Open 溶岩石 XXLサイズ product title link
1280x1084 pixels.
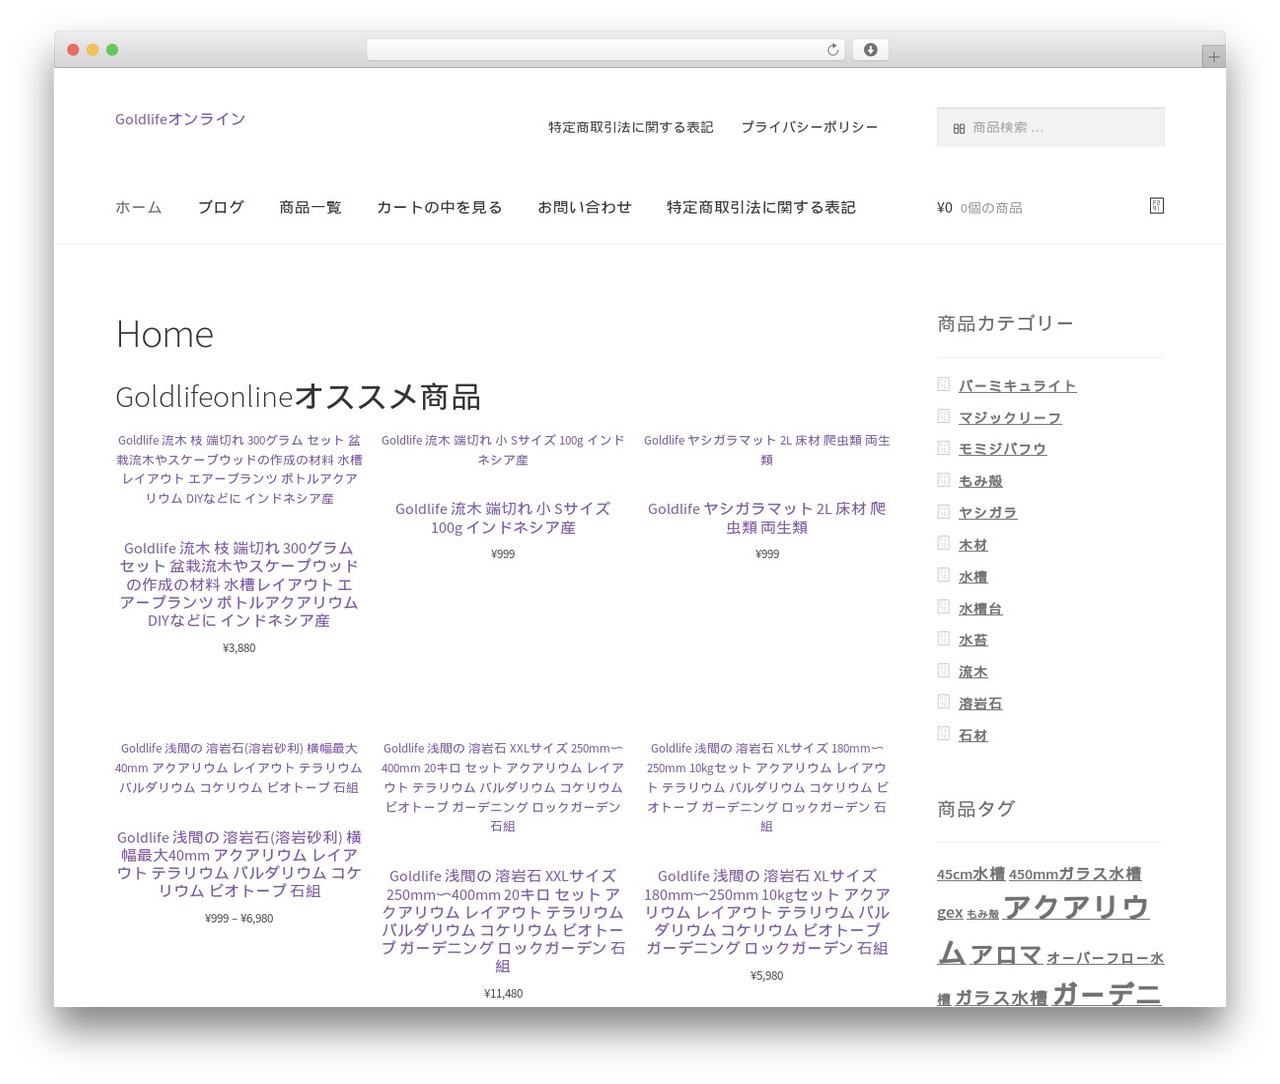pyautogui.click(x=503, y=921)
